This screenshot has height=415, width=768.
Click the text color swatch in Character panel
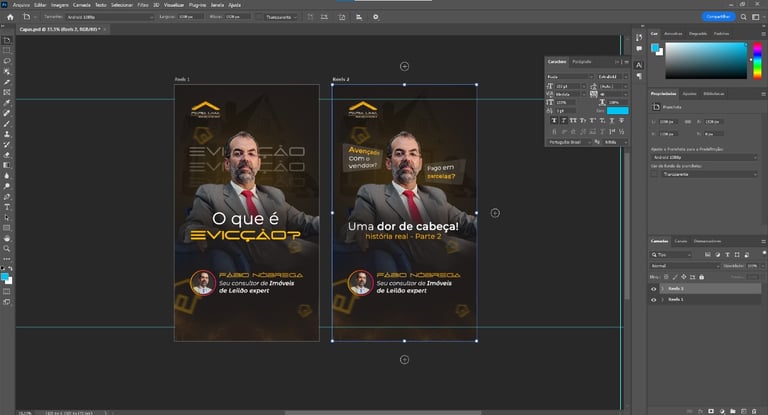pos(618,111)
